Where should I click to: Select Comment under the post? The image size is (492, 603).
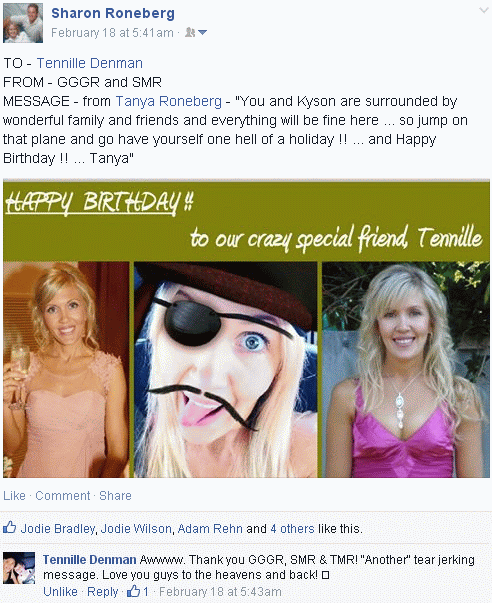pyautogui.click(x=63, y=496)
